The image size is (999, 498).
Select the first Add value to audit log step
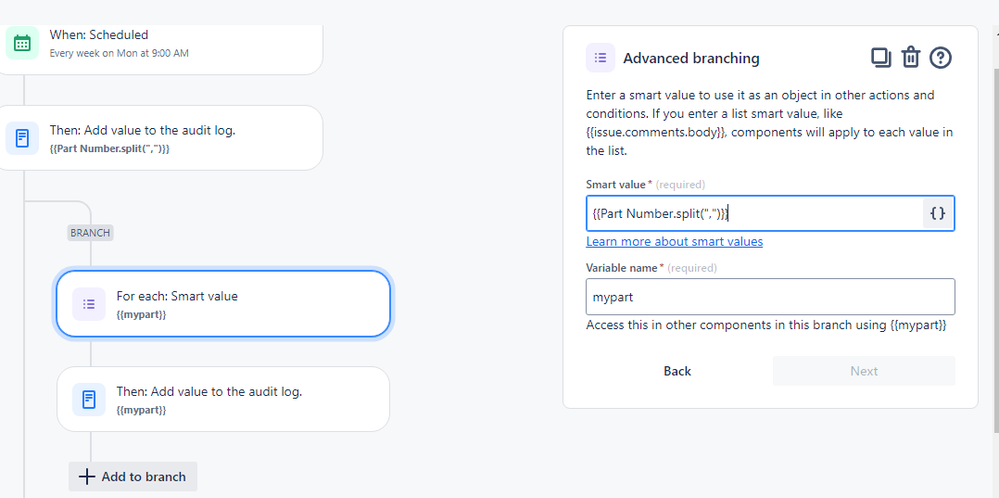click(159, 138)
